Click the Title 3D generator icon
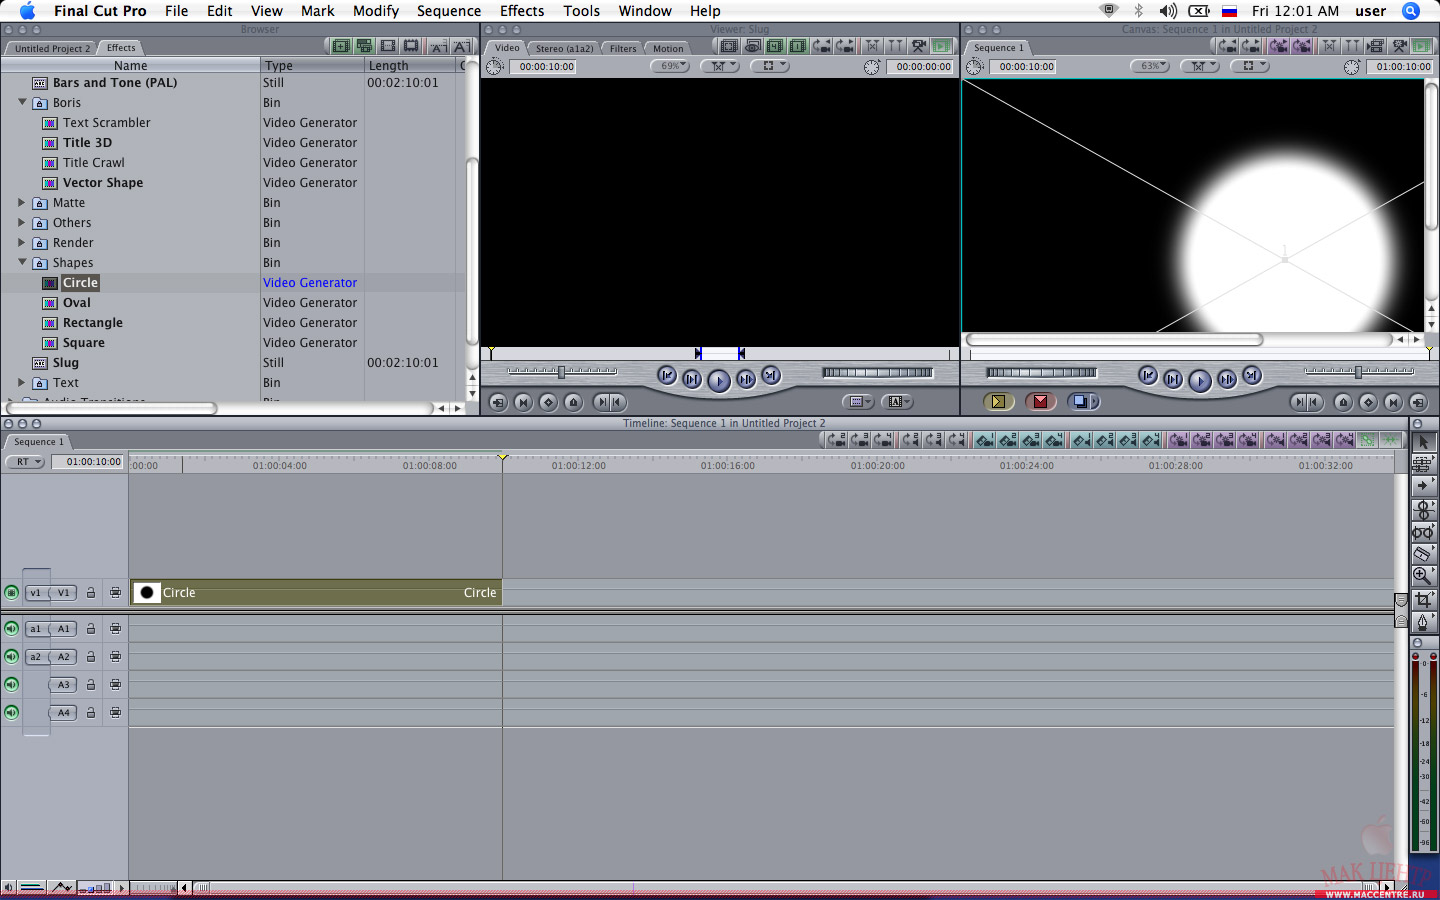Image resolution: width=1440 pixels, height=900 pixels. click(50, 143)
